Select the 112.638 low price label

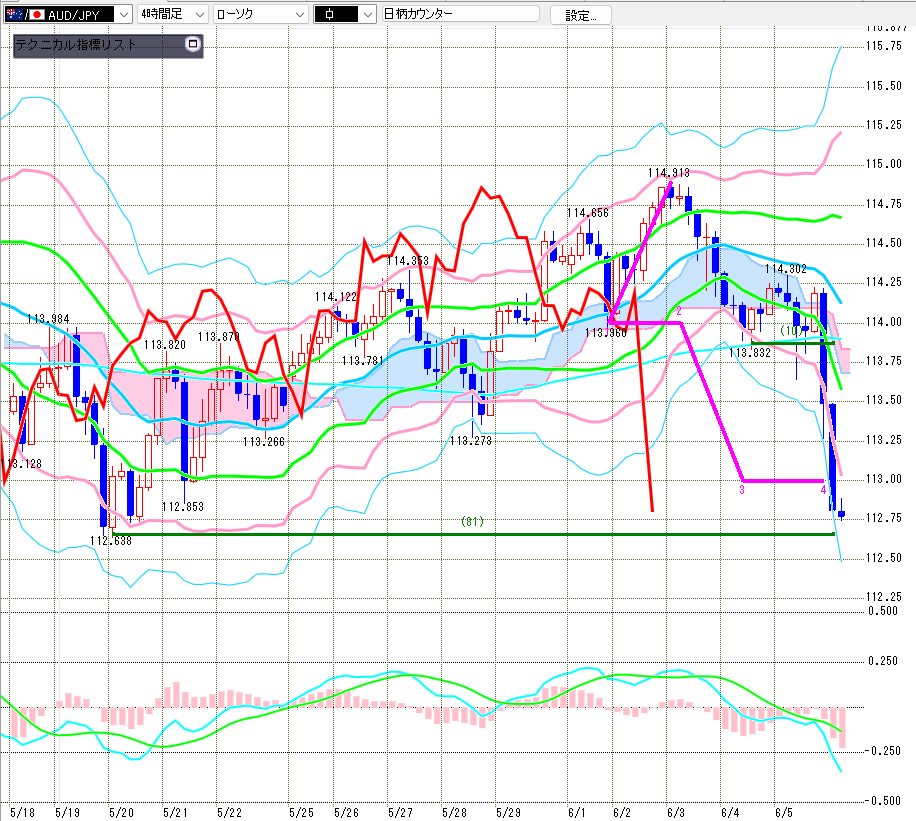coord(110,541)
